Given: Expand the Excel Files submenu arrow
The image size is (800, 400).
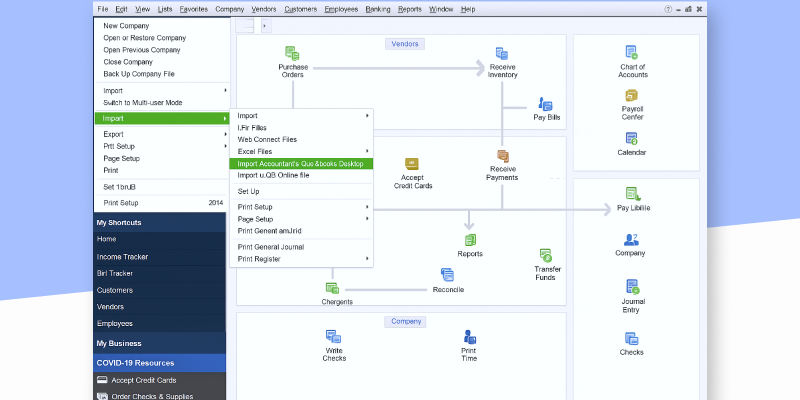Looking at the screenshot, I should 367,152.
